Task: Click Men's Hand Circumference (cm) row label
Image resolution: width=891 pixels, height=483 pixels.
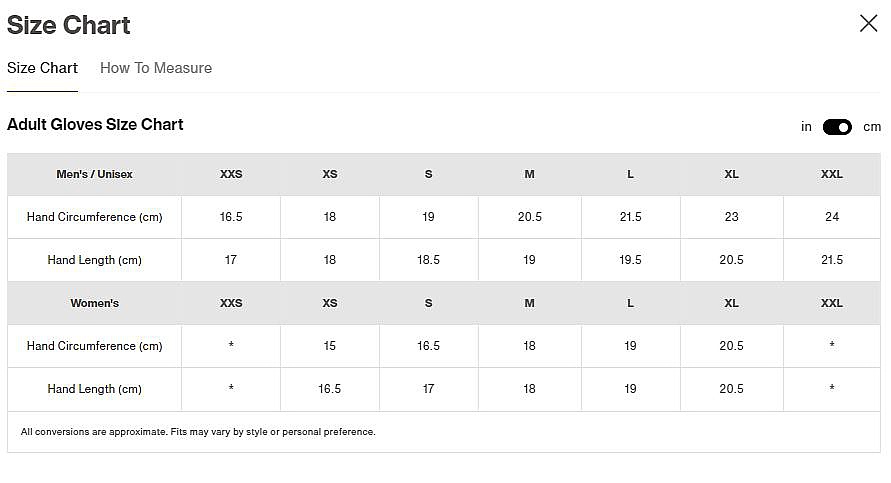Action: 94,217
